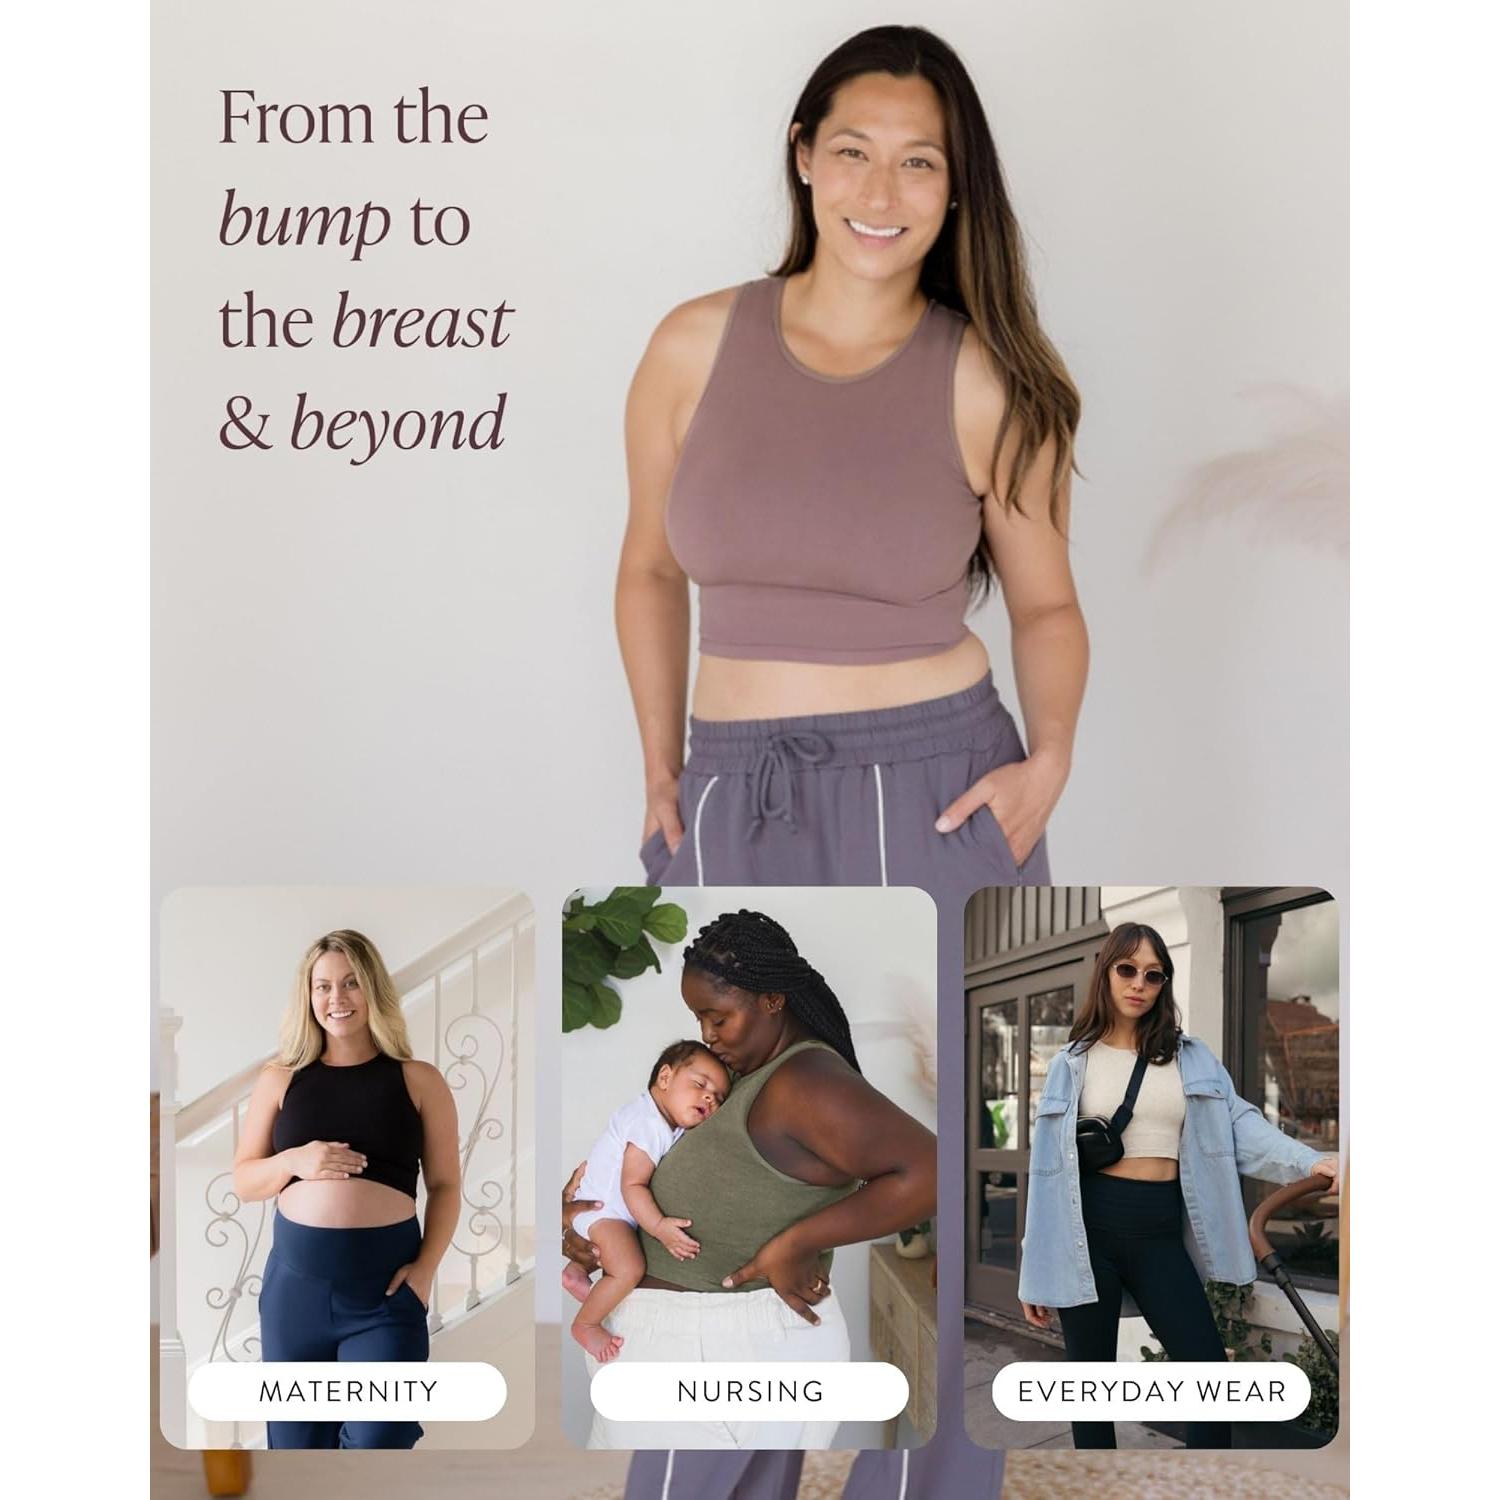Click the EVERYDAY WEAR label pill
The image size is (1500, 1500).
click(x=1151, y=1391)
